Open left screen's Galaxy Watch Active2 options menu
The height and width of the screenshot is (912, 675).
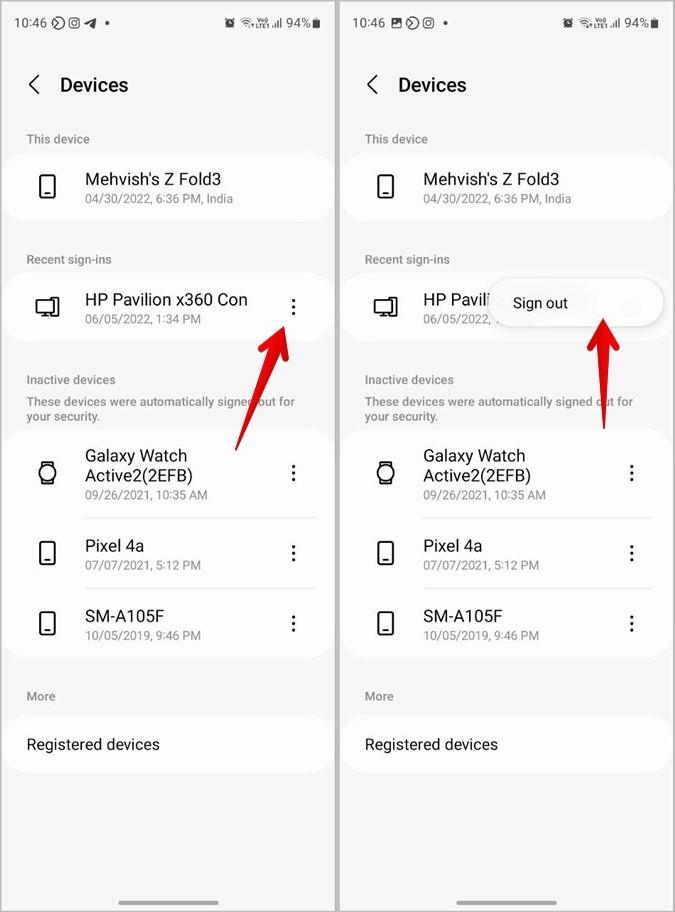(294, 473)
